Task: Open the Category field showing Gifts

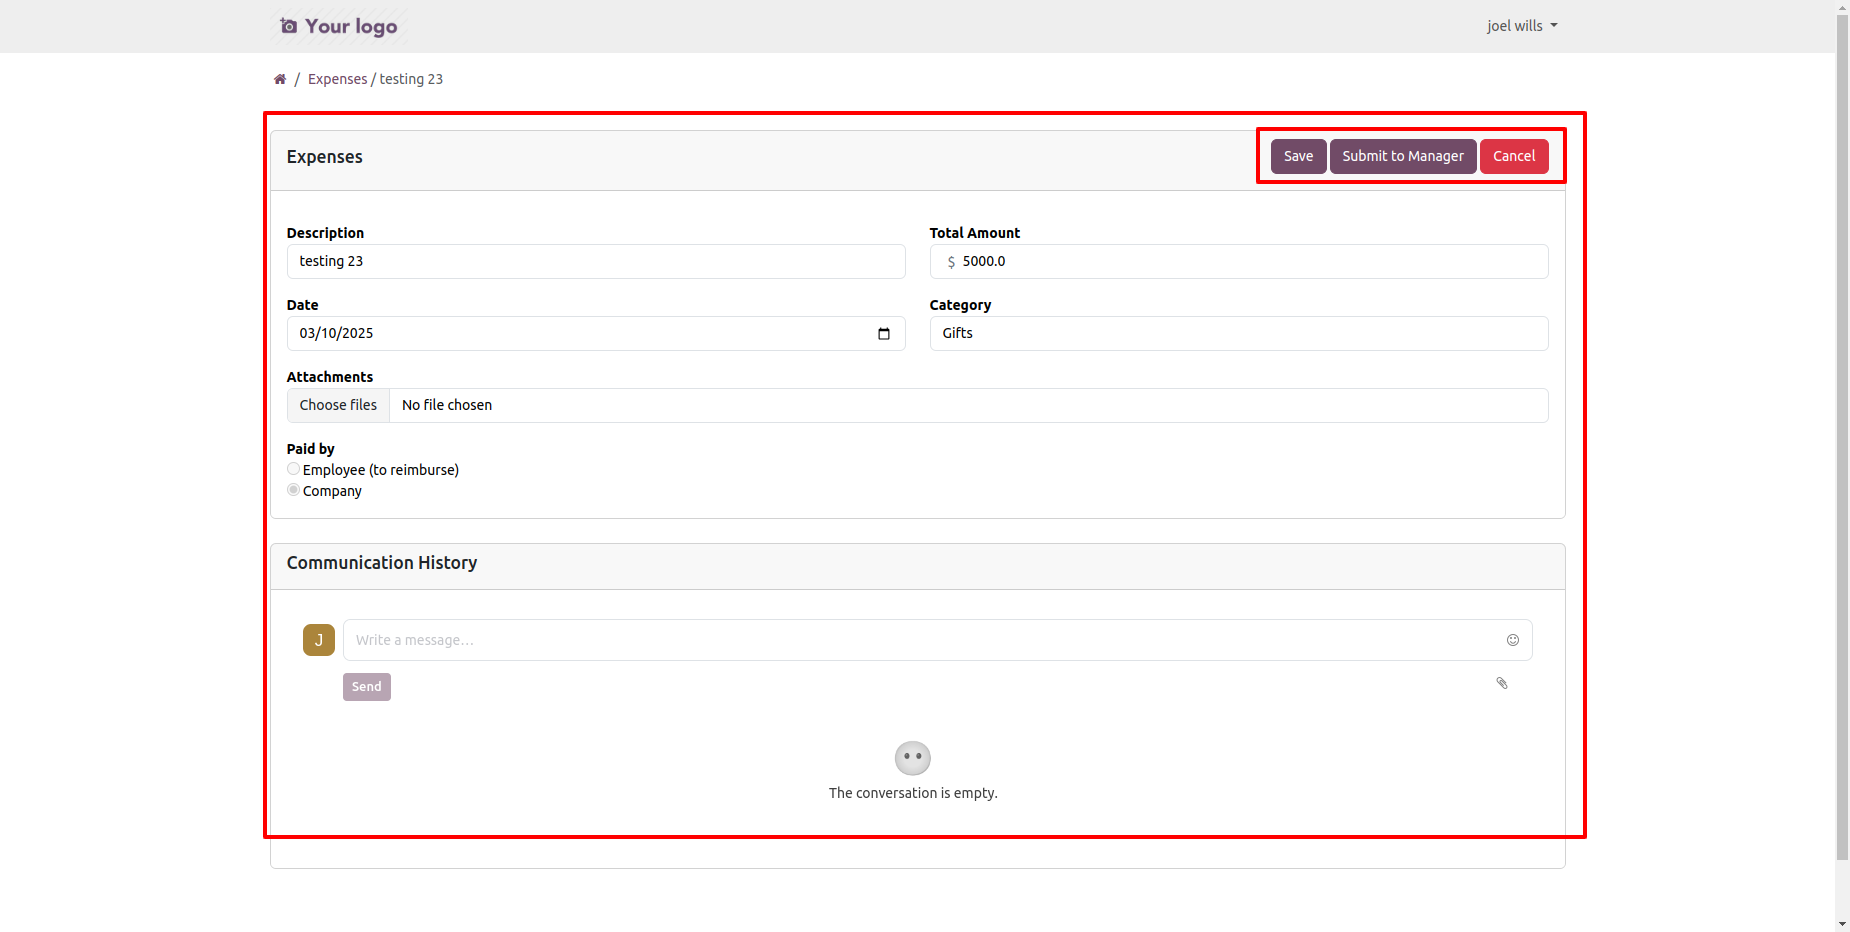Action: click(x=1238, y=334)
